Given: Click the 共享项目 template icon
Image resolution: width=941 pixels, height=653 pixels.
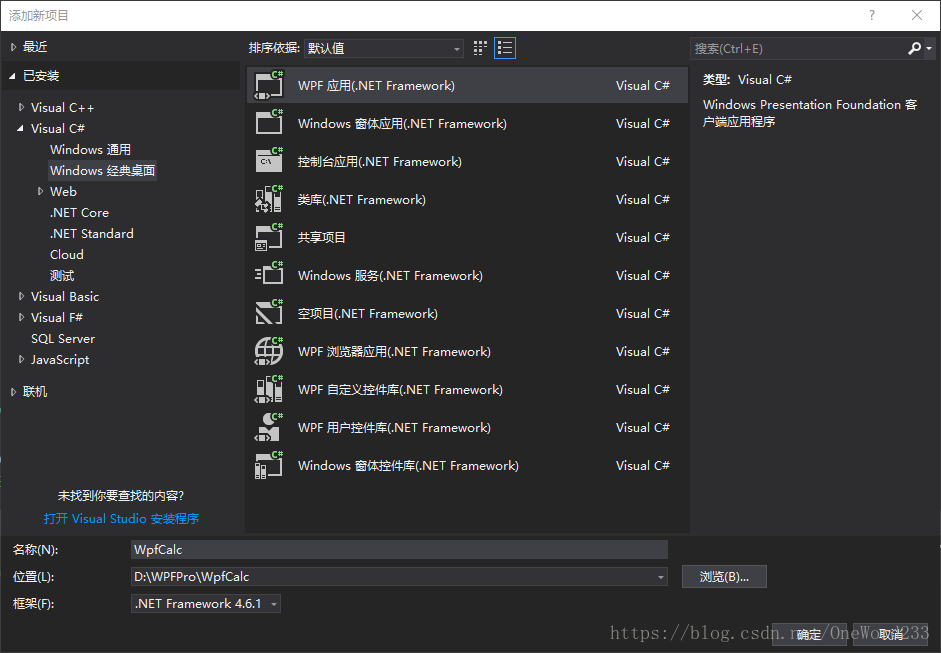Looking at the screenshot, I should (x=269, y=237).
